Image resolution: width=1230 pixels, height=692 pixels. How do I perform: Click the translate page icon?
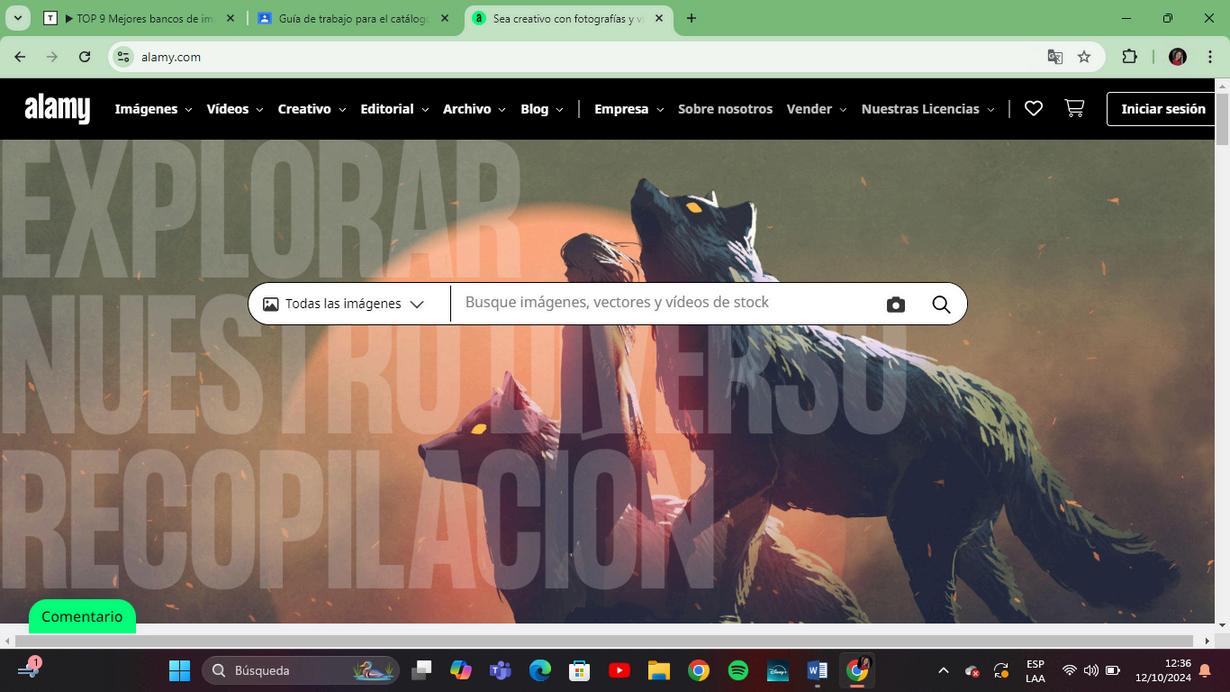[1055, 57]
